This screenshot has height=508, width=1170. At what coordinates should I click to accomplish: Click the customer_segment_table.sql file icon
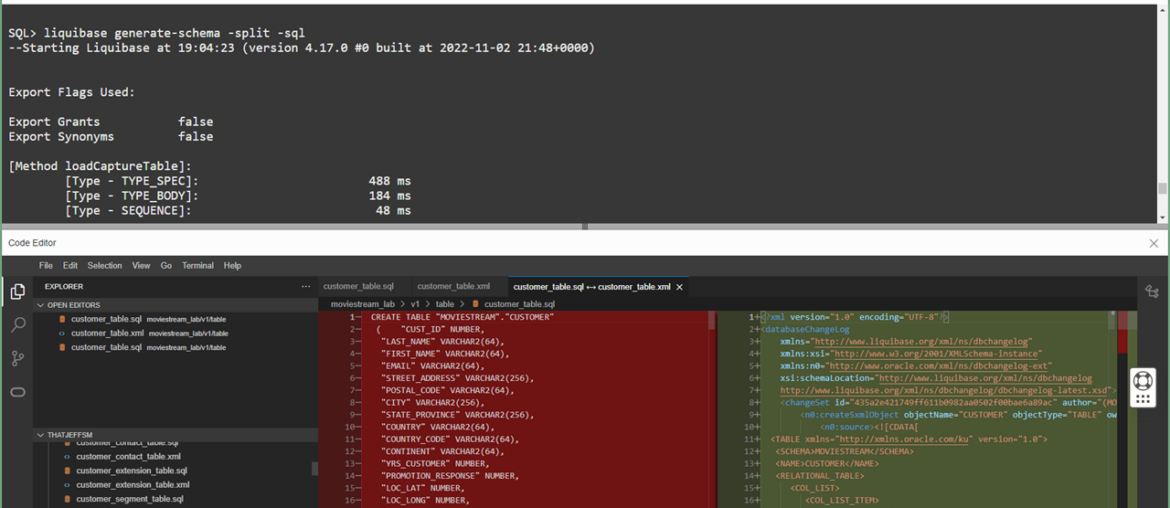(x=66, y=499)
